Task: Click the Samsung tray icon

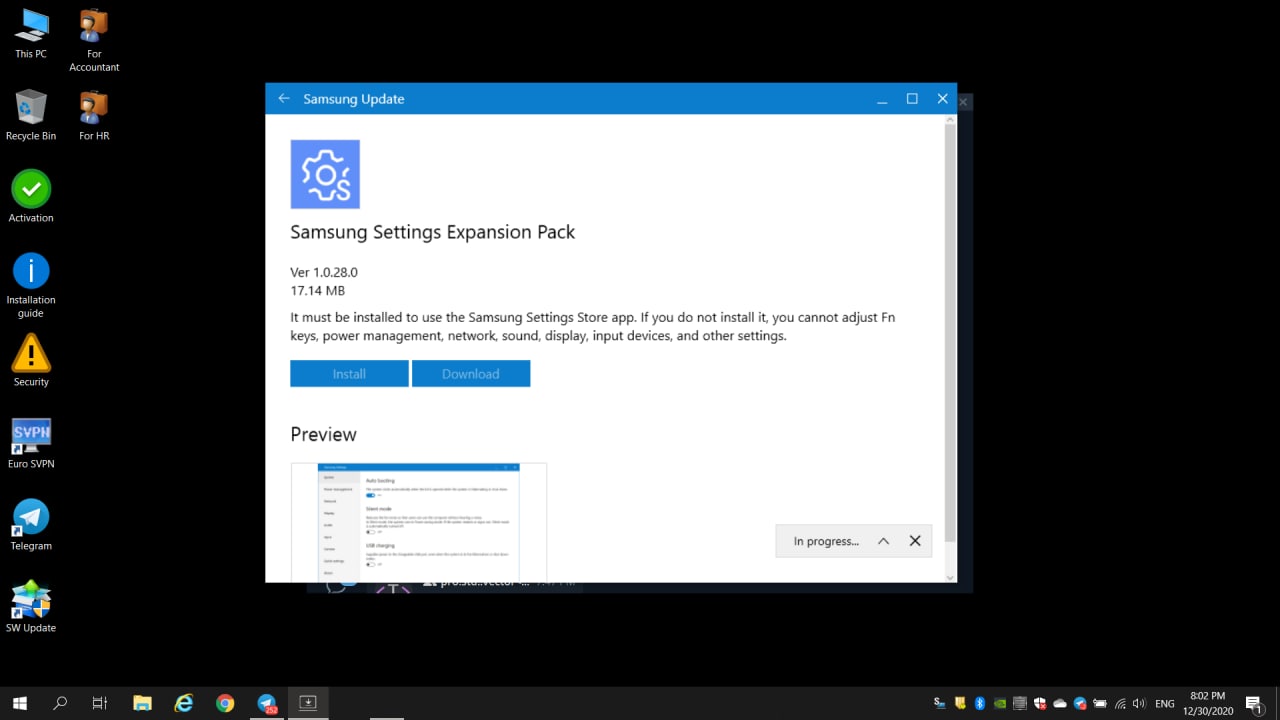Action: tap(939, 703)
